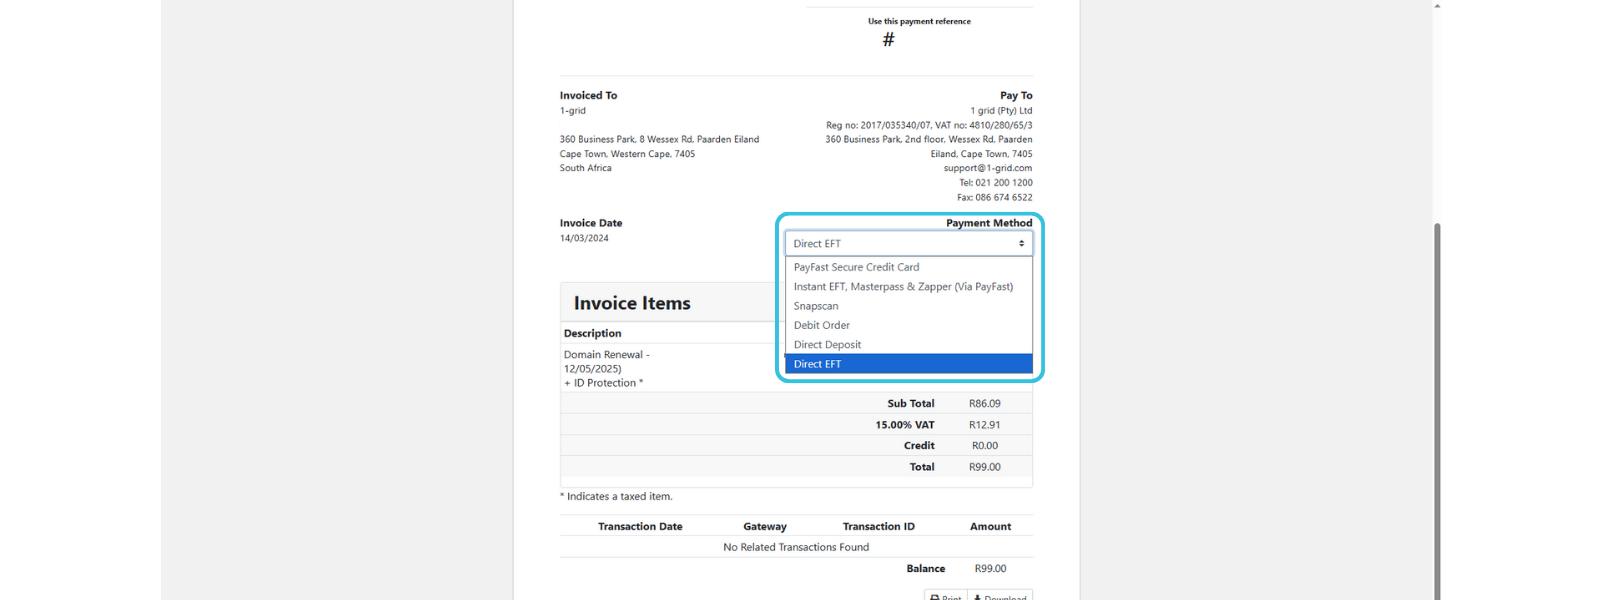The height and width of the screenshot is (600, 1600).
Task: Select PayFast Secure Credit Card option
Action: (856, 267)
